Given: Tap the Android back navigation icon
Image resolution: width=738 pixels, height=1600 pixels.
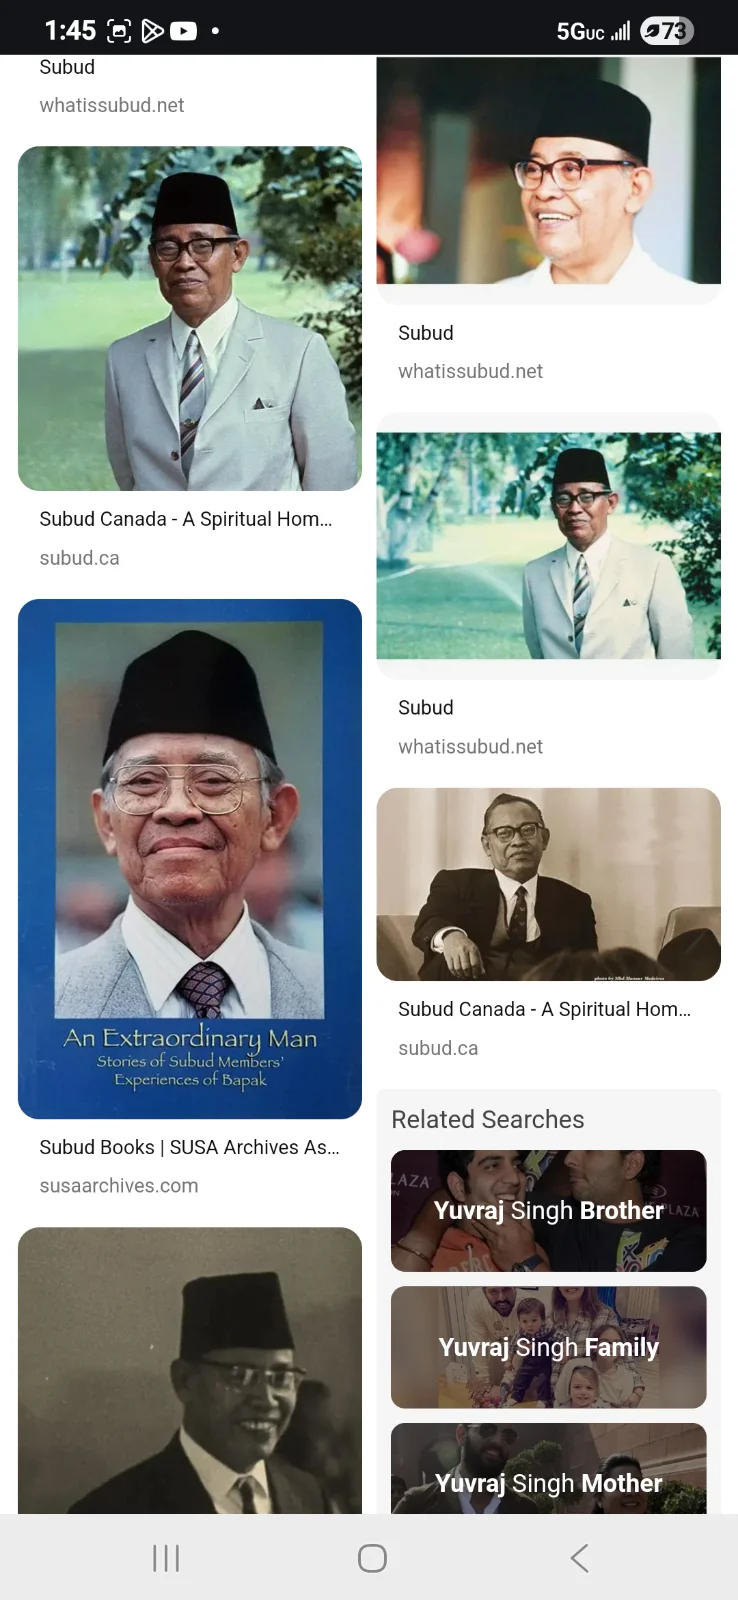Looking at the screenshot, I should pos(579,1557).
